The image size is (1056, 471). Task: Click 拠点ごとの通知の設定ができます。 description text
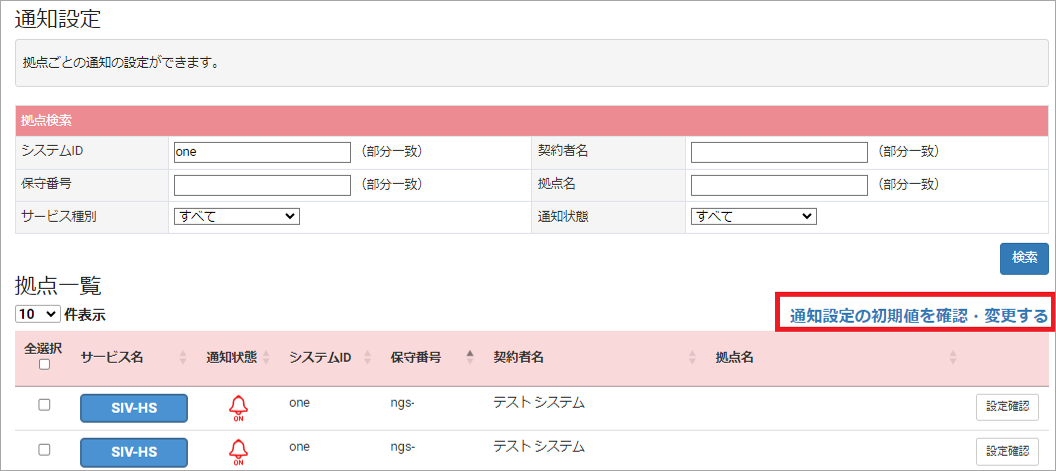[x=120, y=65]
